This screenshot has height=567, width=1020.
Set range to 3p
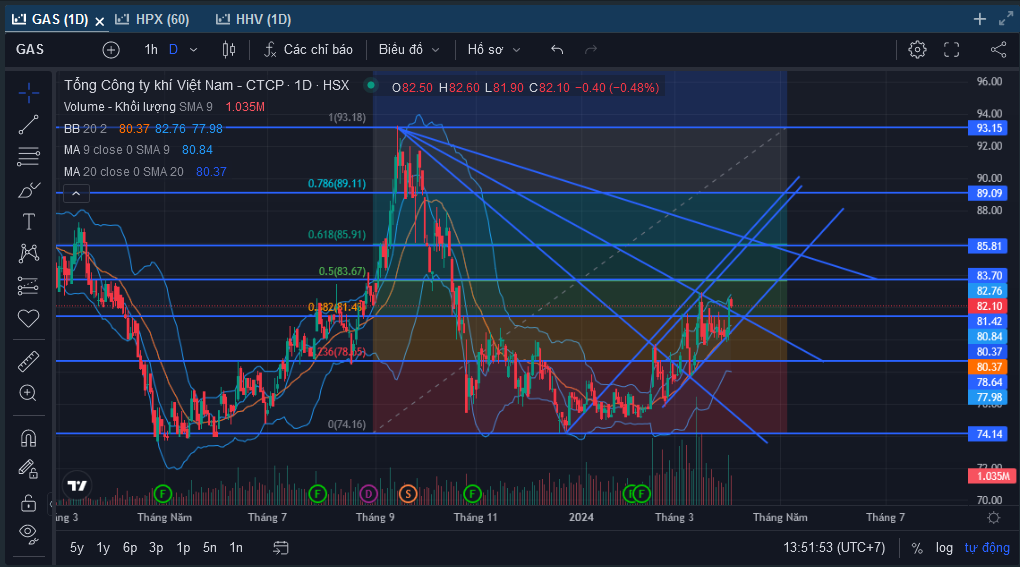[x=156, y=547]
